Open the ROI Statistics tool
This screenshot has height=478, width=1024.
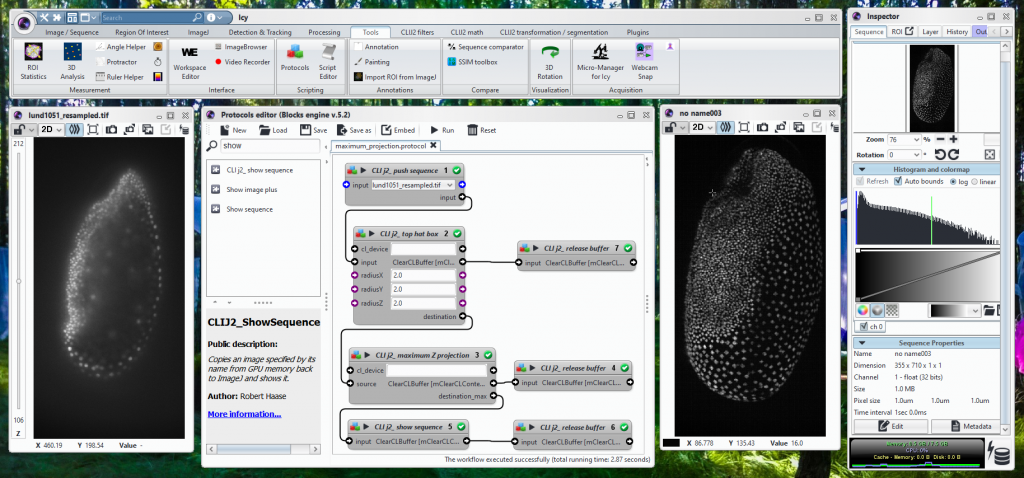(33, 58)
